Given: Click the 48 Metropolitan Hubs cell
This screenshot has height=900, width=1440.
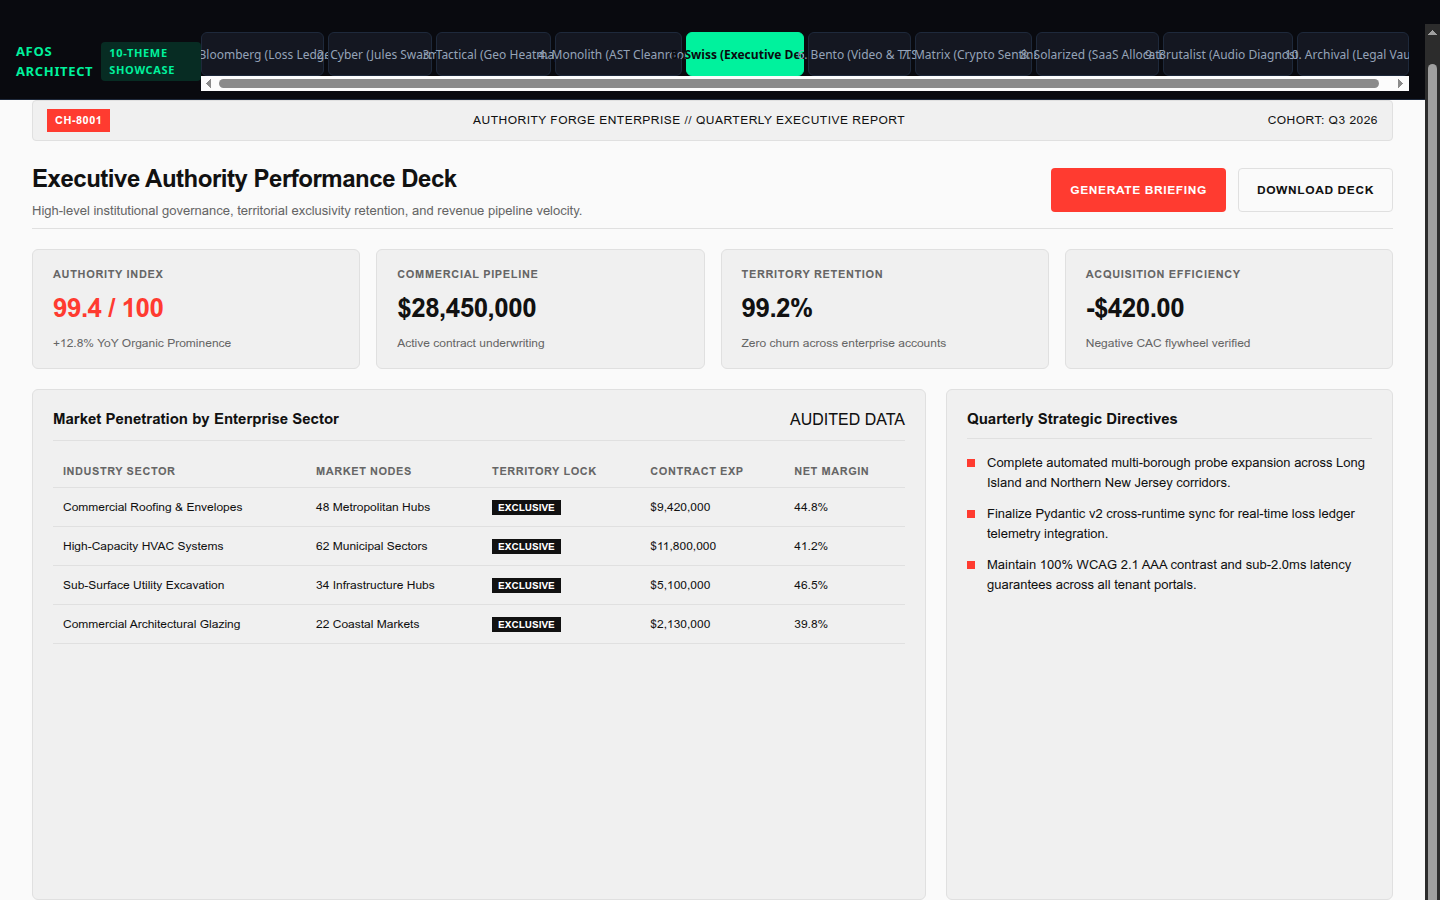Looking at the screenshot, I should [373, 507].
